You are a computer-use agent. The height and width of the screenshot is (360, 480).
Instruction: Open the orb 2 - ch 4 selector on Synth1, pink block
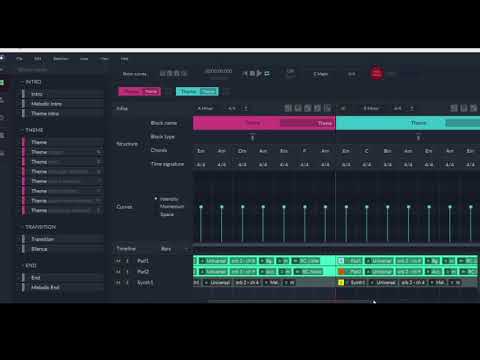point(247,283)
